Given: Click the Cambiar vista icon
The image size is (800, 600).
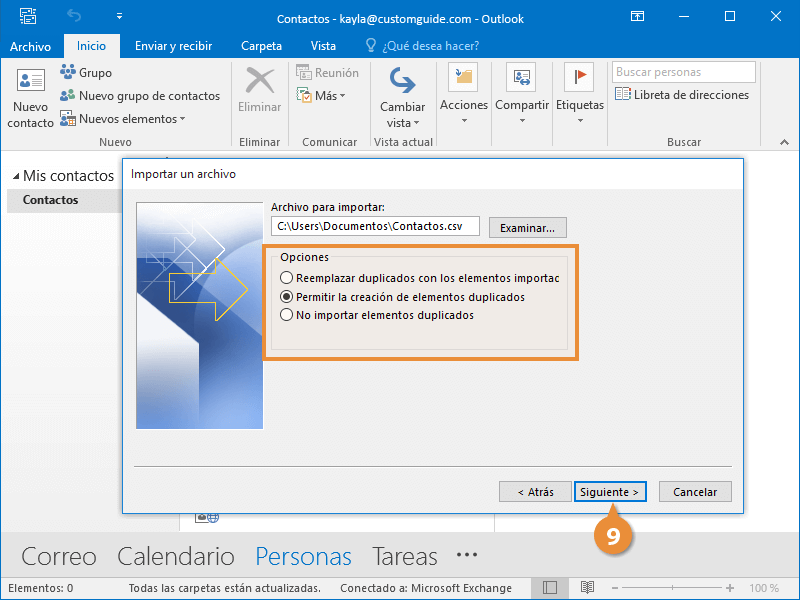Looking at the screenshot, I should [402, 80].
